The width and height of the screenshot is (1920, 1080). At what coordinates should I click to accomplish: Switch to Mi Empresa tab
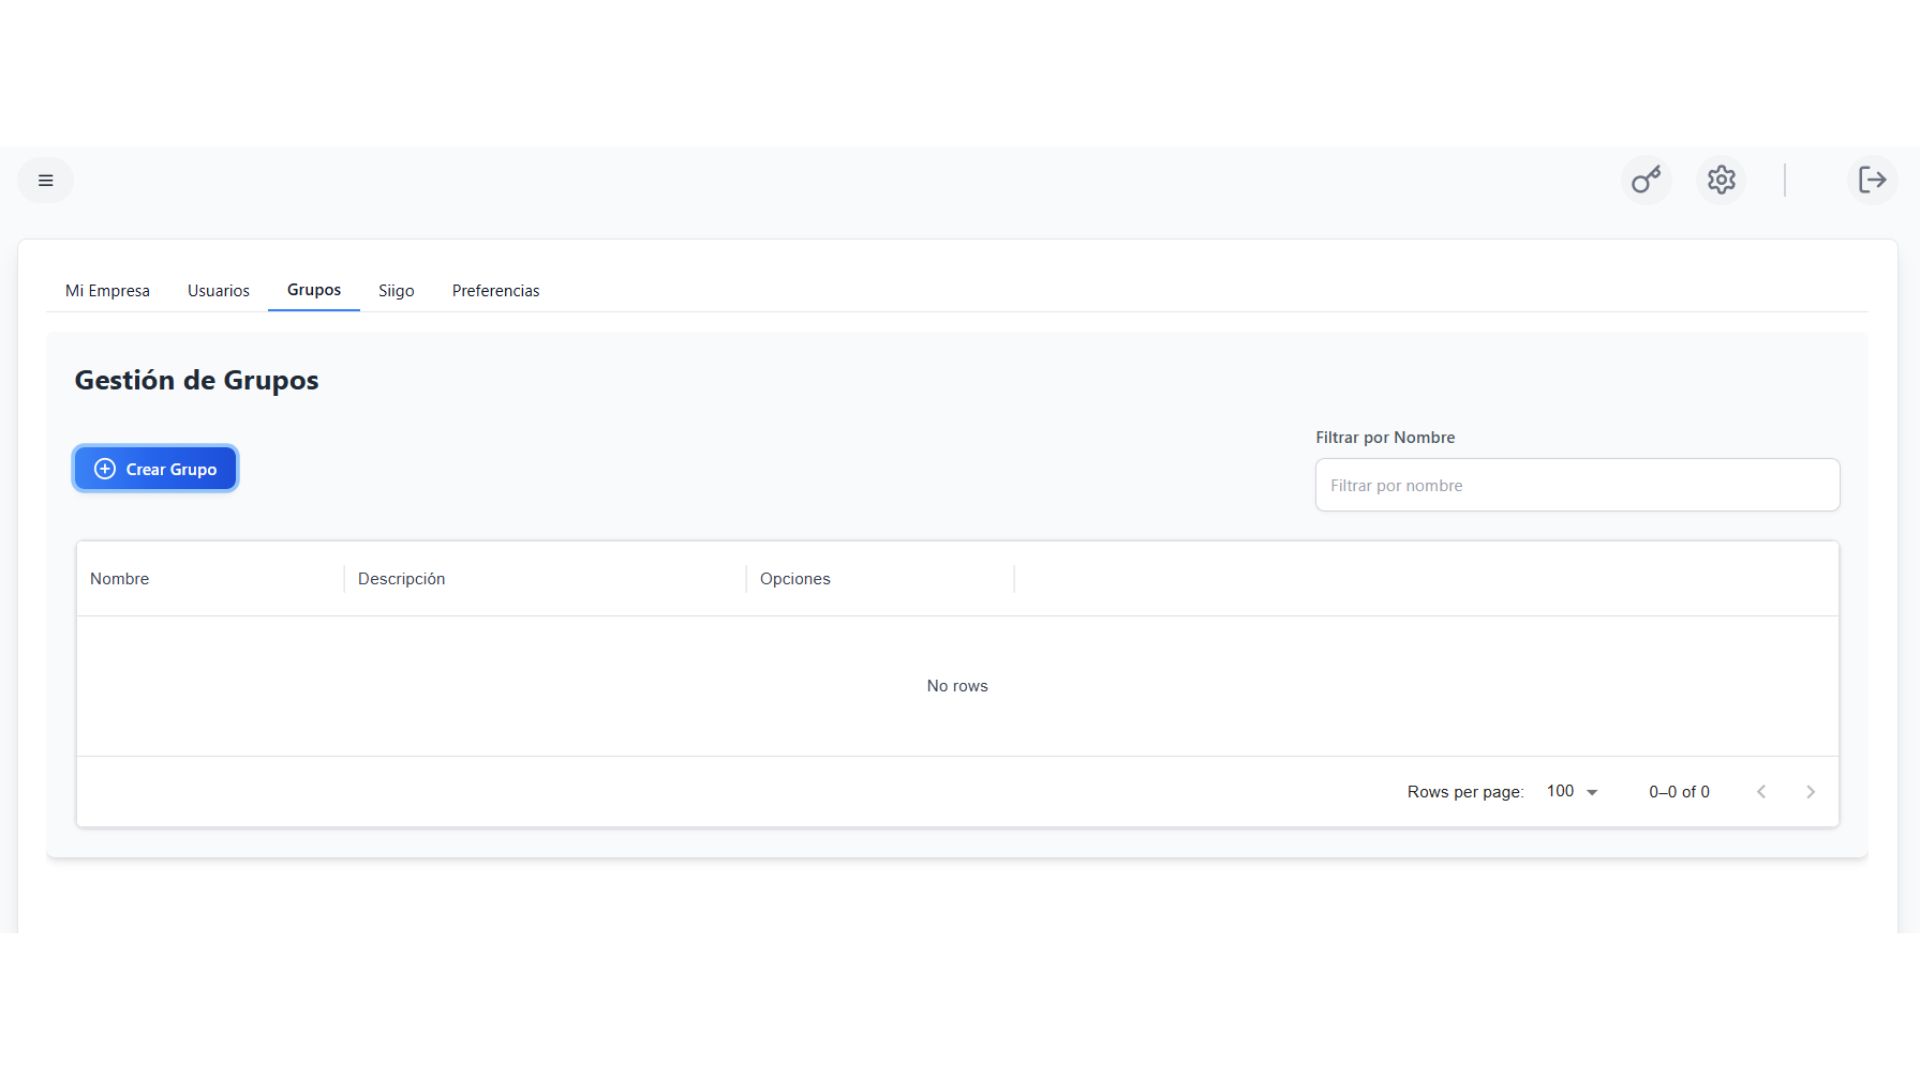click(x=107, y=291)
